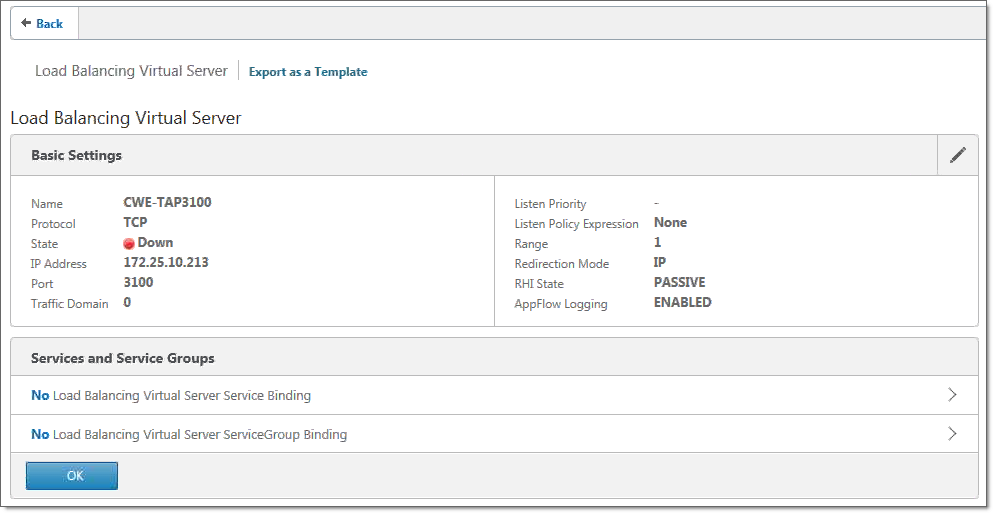Image resolution: width=993 pixels, height=513 pixels.
Task: Open No Load Balancing Virtual Server ServiceGroup Binding
Action: pos(189,434)
